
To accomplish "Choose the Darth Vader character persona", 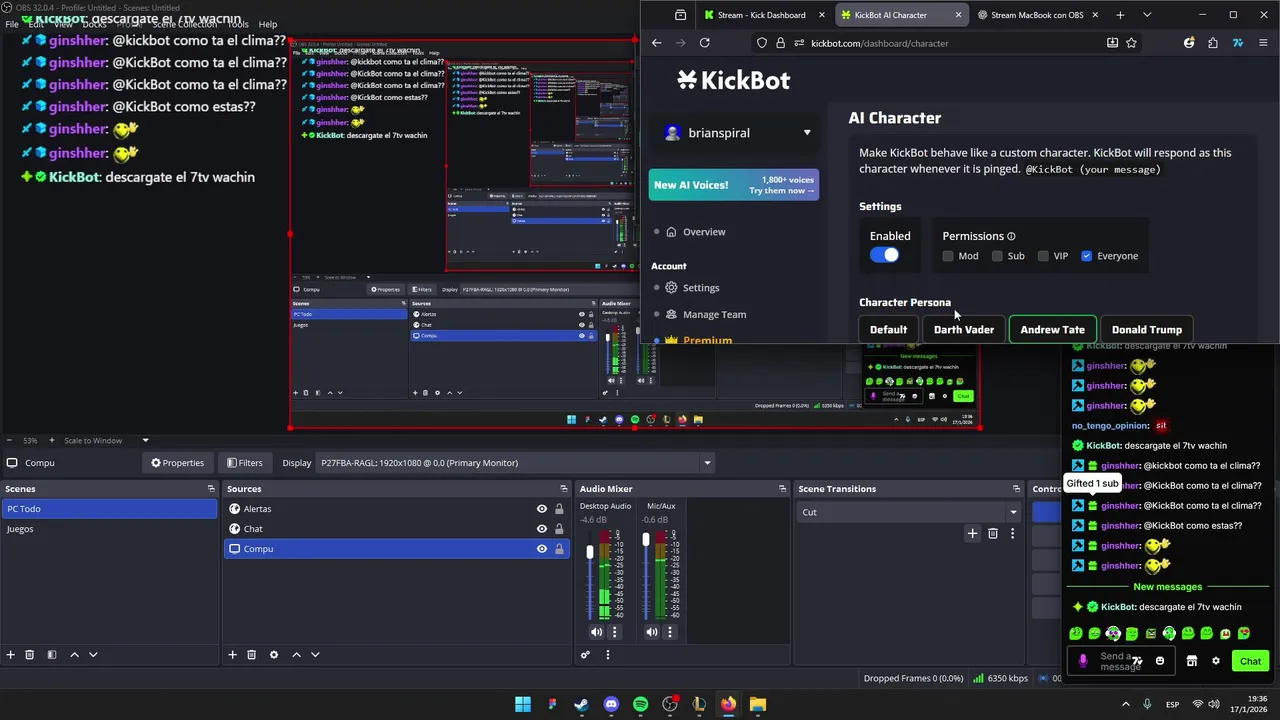I will (x=964, y=330).
